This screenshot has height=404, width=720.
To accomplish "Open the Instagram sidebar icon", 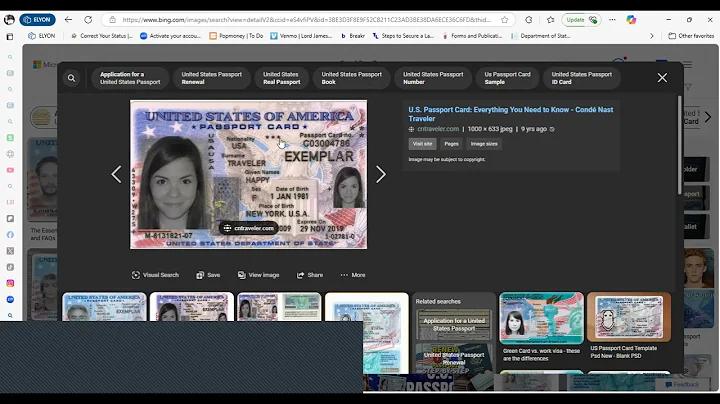I will (x=10, y=283).
